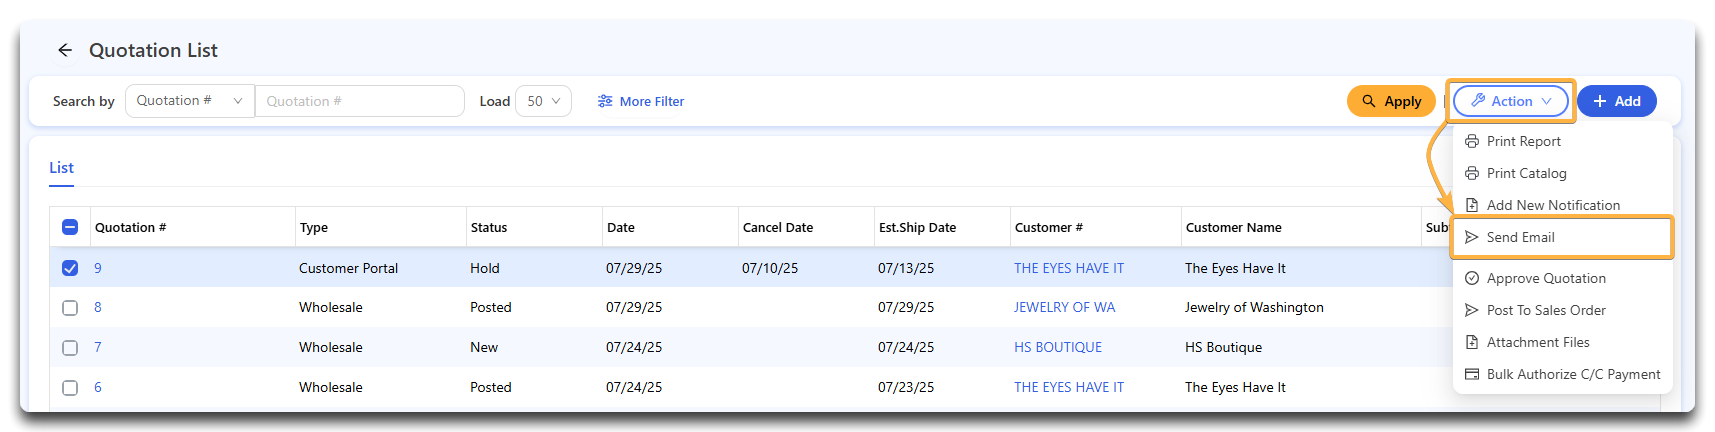This screenshot has height=432, width=1715.
Task: Click the back arrow beside Quotation List
Action: click(x=65, y=50)
